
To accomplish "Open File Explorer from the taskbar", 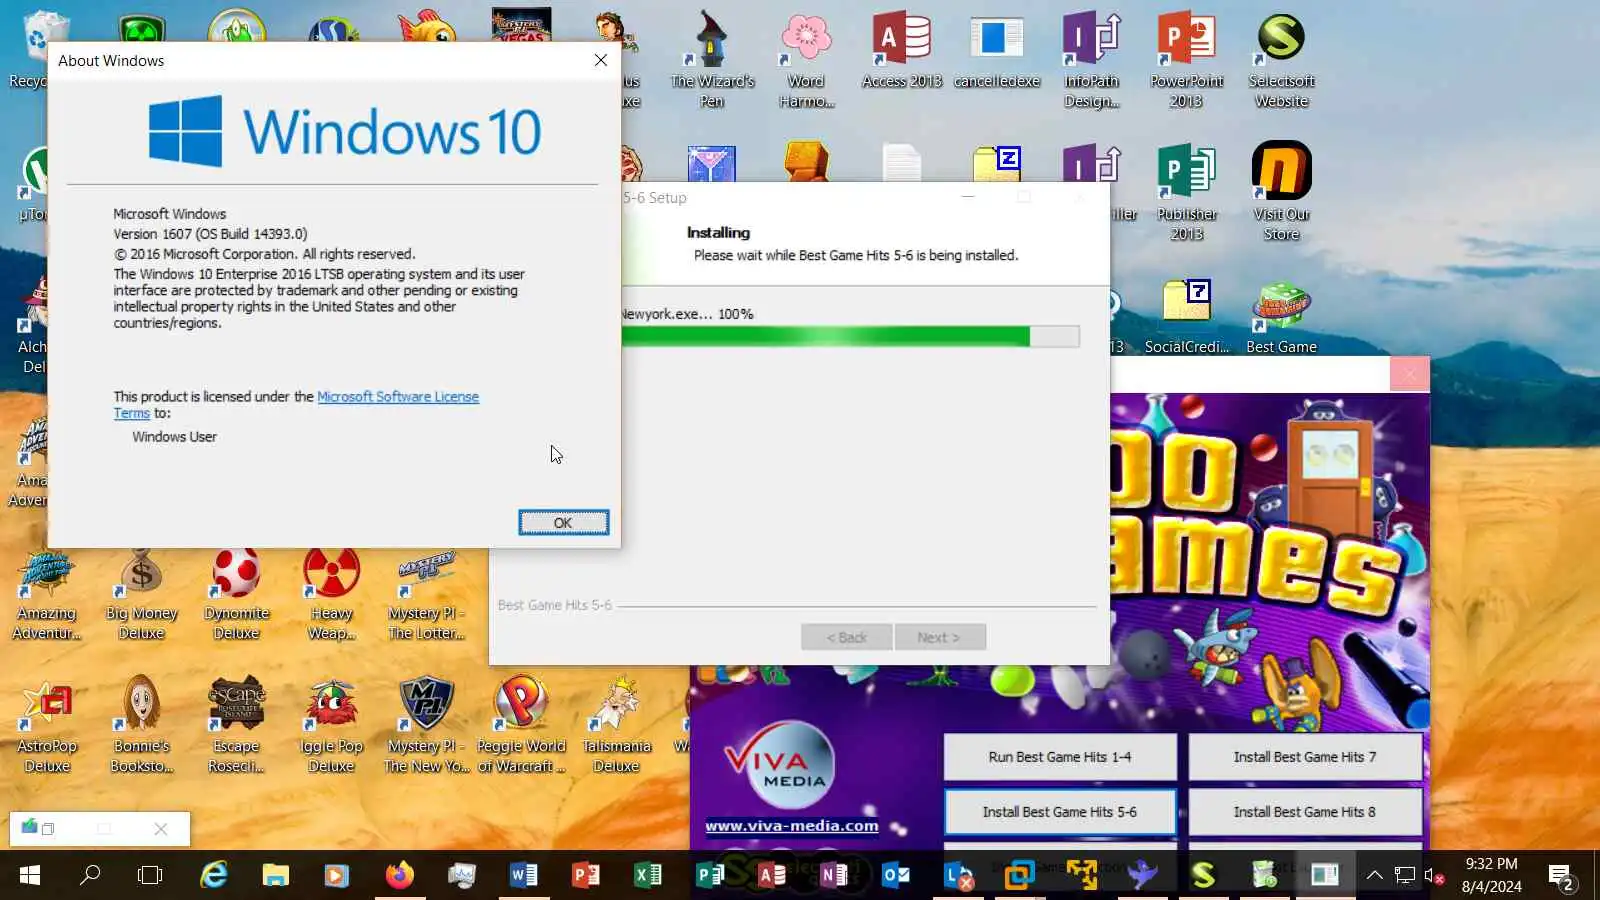I will click(275, 876).
